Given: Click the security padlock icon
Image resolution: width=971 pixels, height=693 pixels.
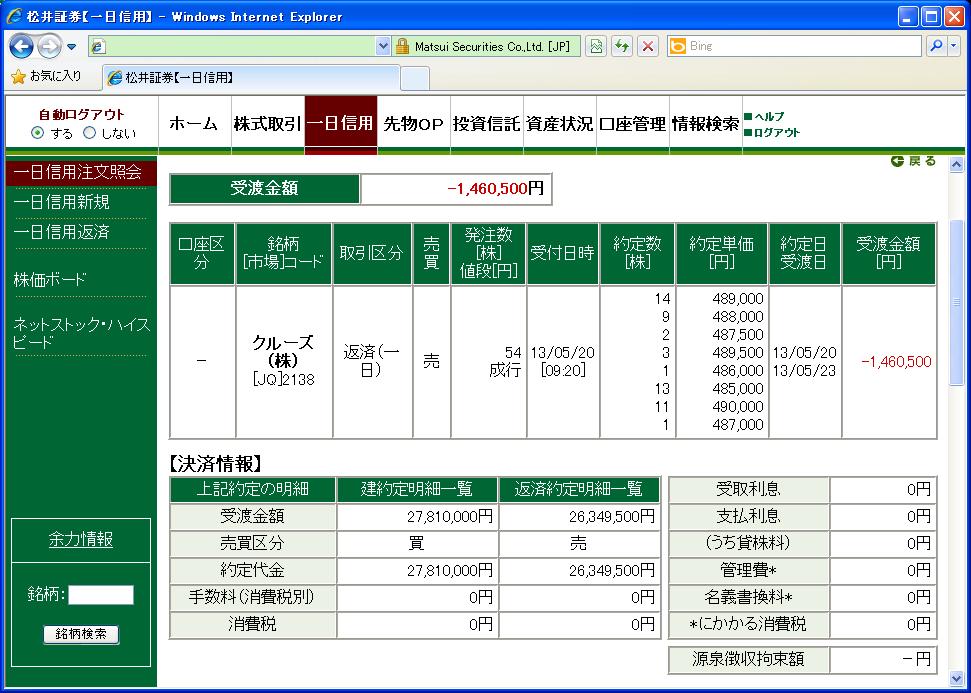Looking at the screenshot, I should [402, 46].
